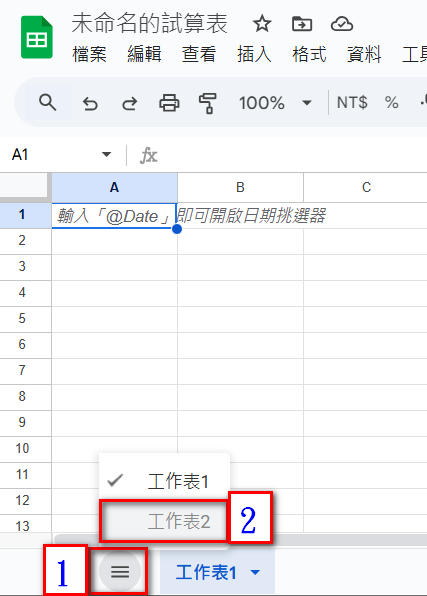
Task: Rename the title 未命名的試算表
Action: pos(149,23)
